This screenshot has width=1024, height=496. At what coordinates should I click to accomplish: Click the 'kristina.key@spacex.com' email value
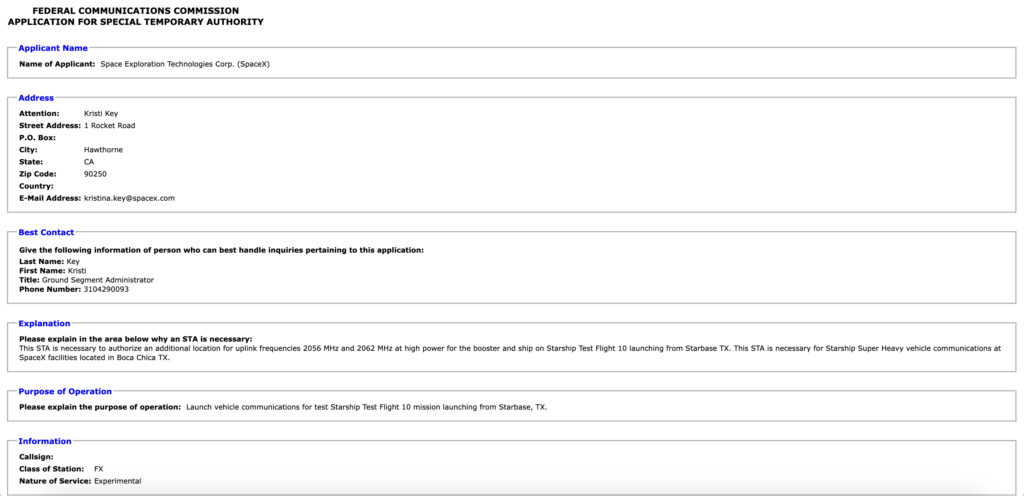pos(129,198)
